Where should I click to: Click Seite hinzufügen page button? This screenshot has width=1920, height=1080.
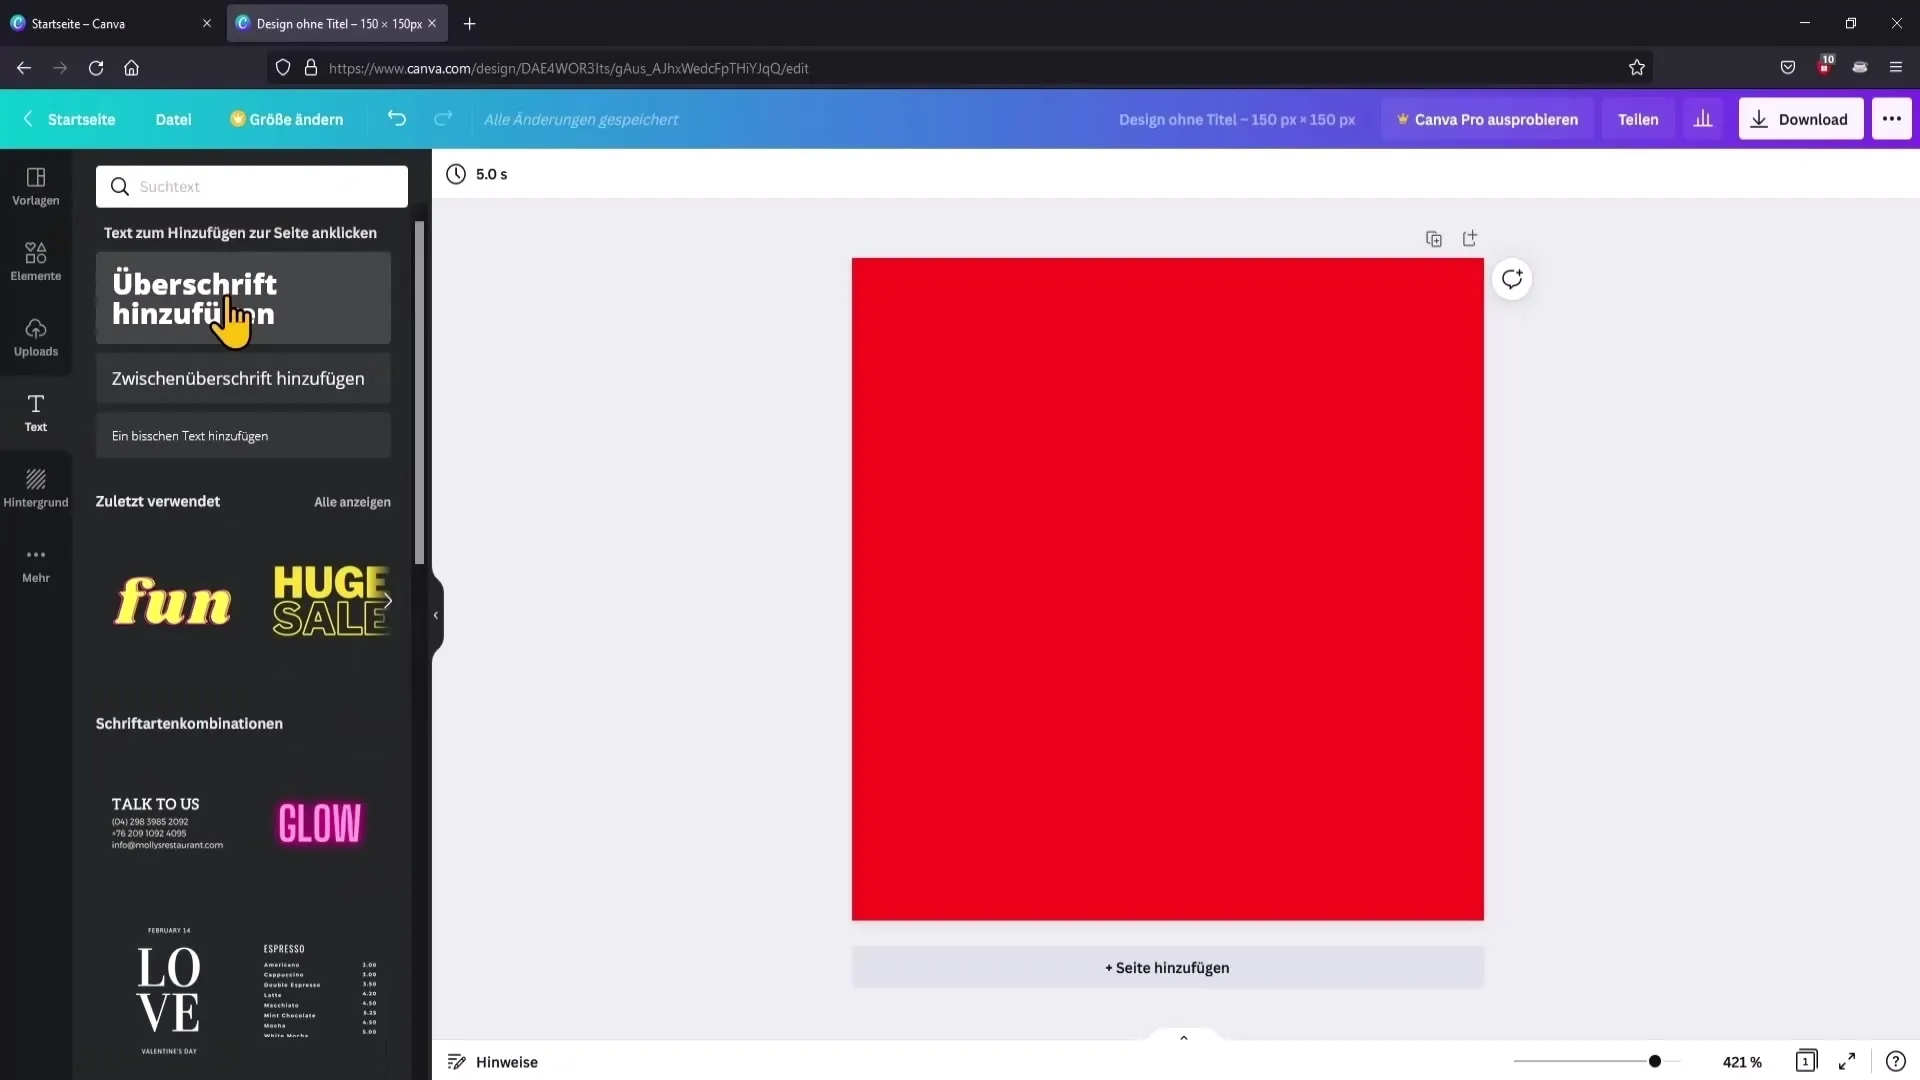pos(1167,968)
